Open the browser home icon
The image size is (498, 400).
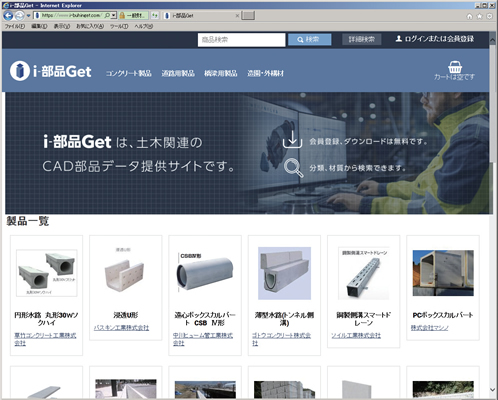tap(470, 16)
